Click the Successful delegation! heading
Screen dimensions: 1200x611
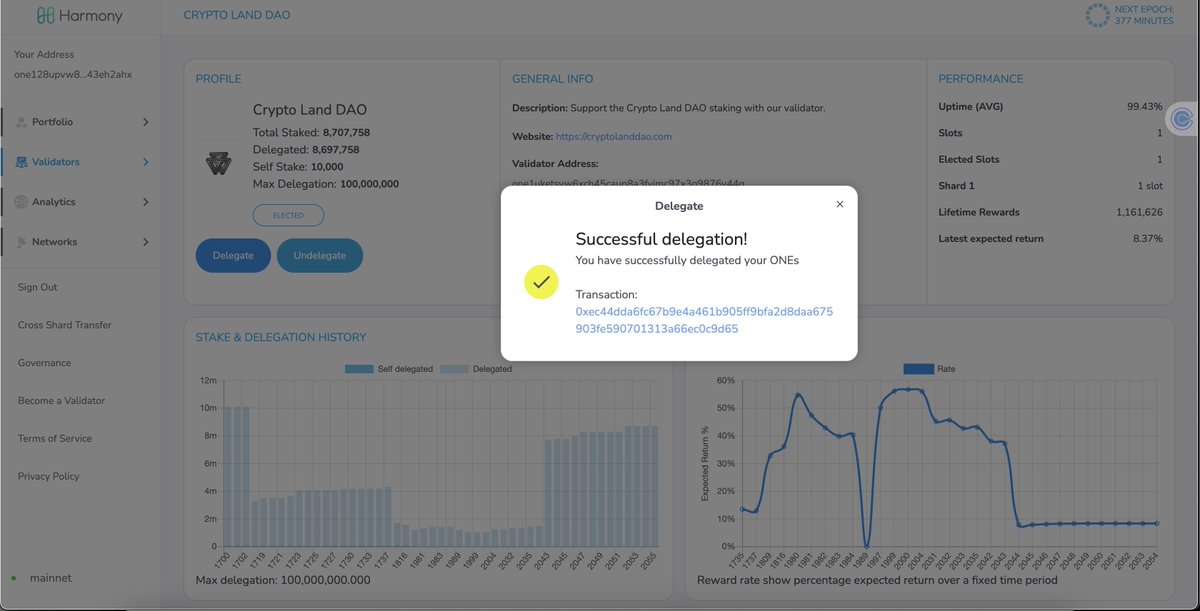[x=661, y=239]
